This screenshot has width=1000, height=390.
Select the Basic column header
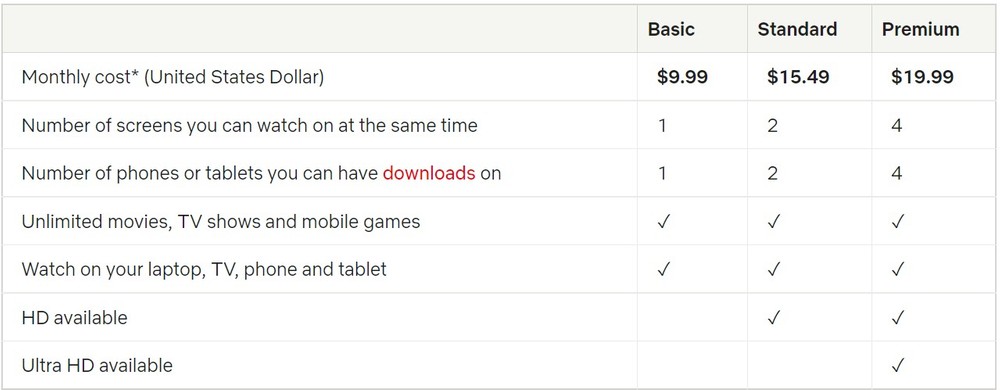pos(671,29)
